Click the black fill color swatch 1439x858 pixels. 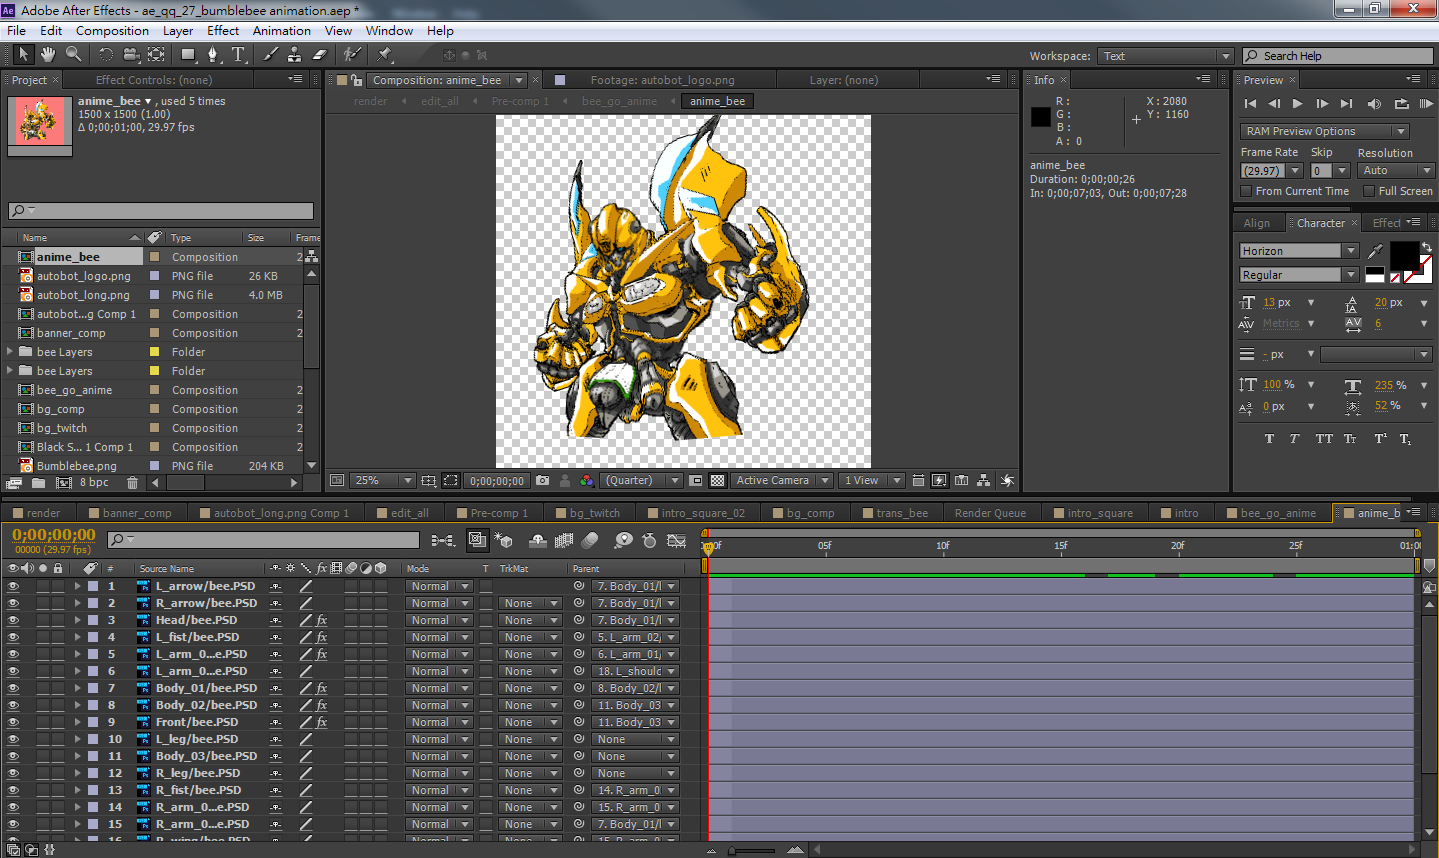click(x=1402, y=254)
